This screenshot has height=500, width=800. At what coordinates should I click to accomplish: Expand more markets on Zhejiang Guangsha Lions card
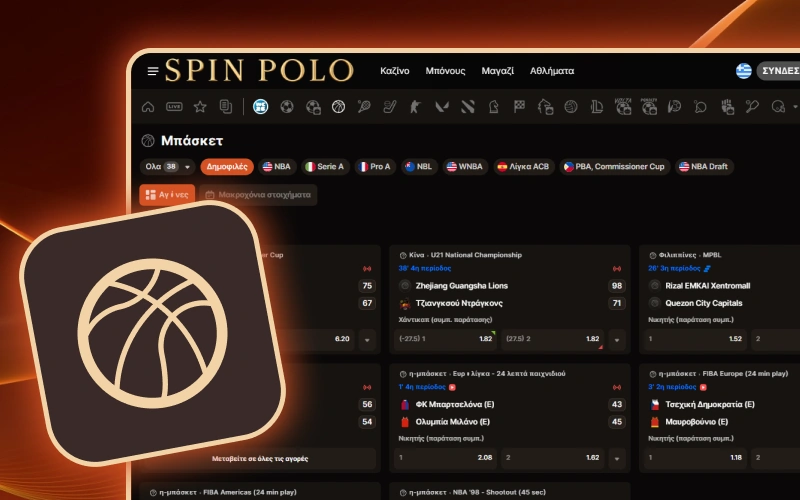[617, 340]
